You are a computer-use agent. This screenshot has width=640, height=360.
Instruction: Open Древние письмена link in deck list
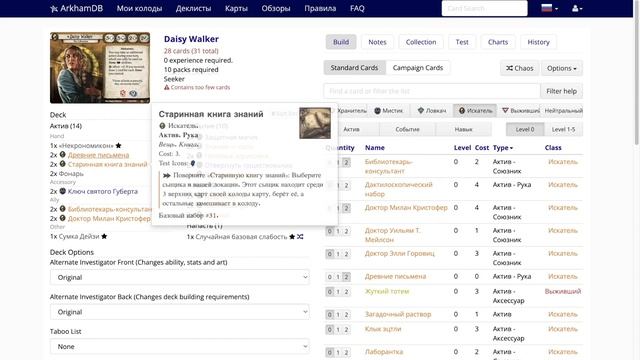[x=98, y=155]
